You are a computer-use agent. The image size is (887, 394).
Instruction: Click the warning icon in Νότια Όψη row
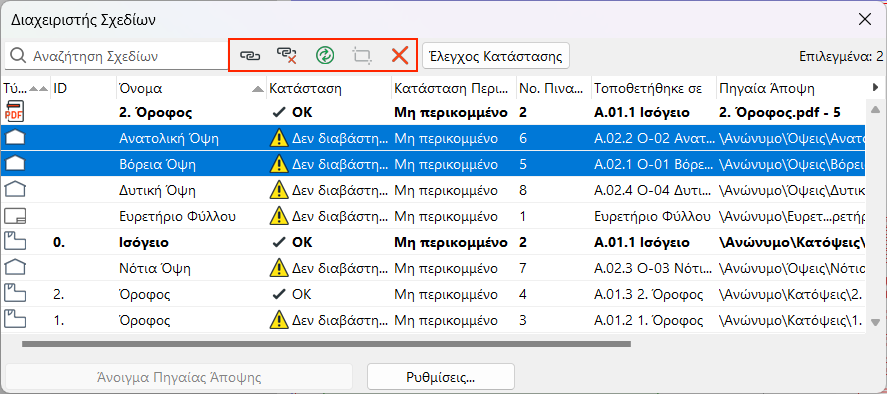coord(278,268)
